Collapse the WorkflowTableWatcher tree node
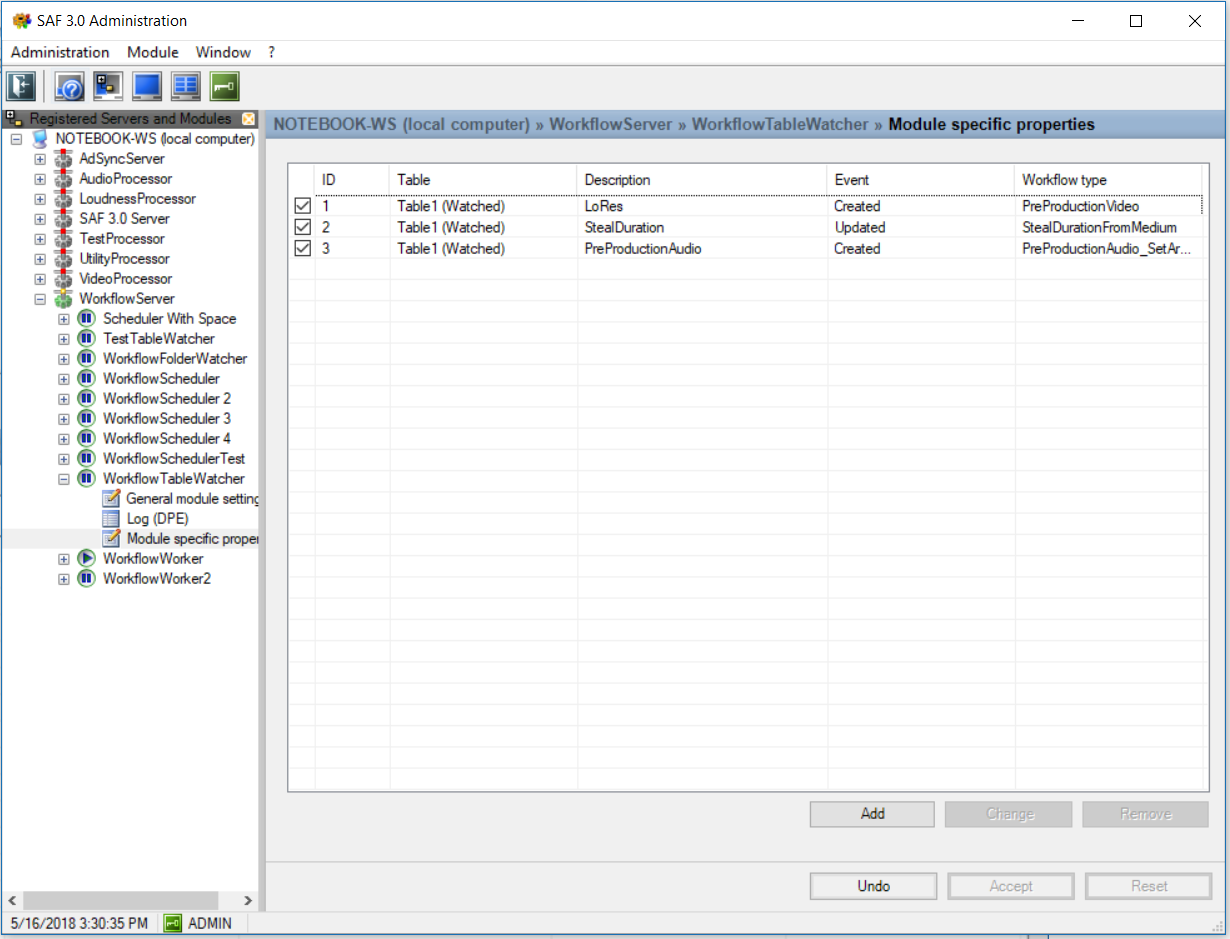Image resolution: width=1230 pixels, height=939 pixels. point(64,479)
